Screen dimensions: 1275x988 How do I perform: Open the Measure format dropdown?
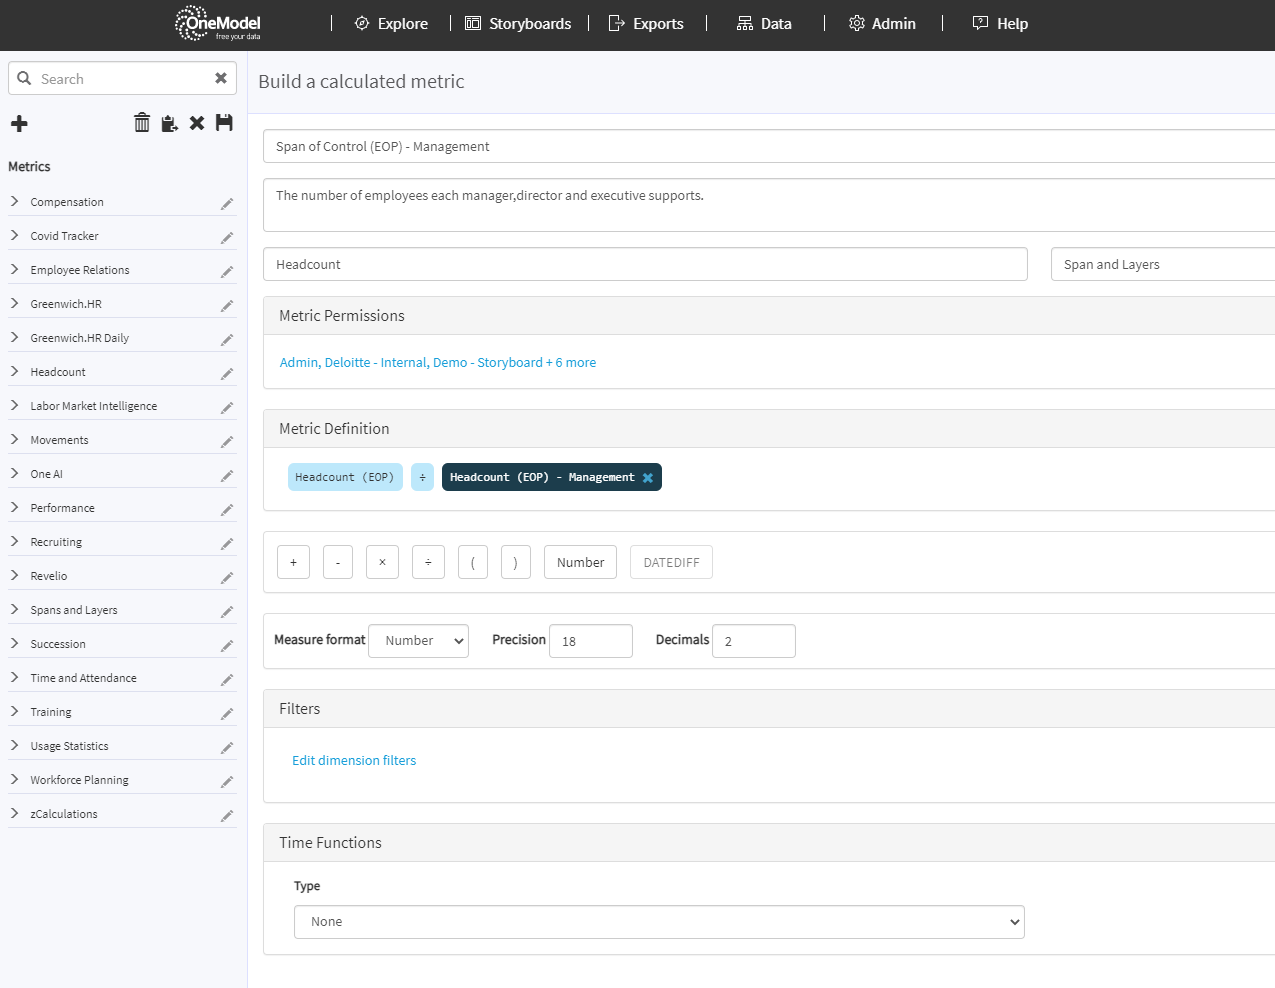418,641
